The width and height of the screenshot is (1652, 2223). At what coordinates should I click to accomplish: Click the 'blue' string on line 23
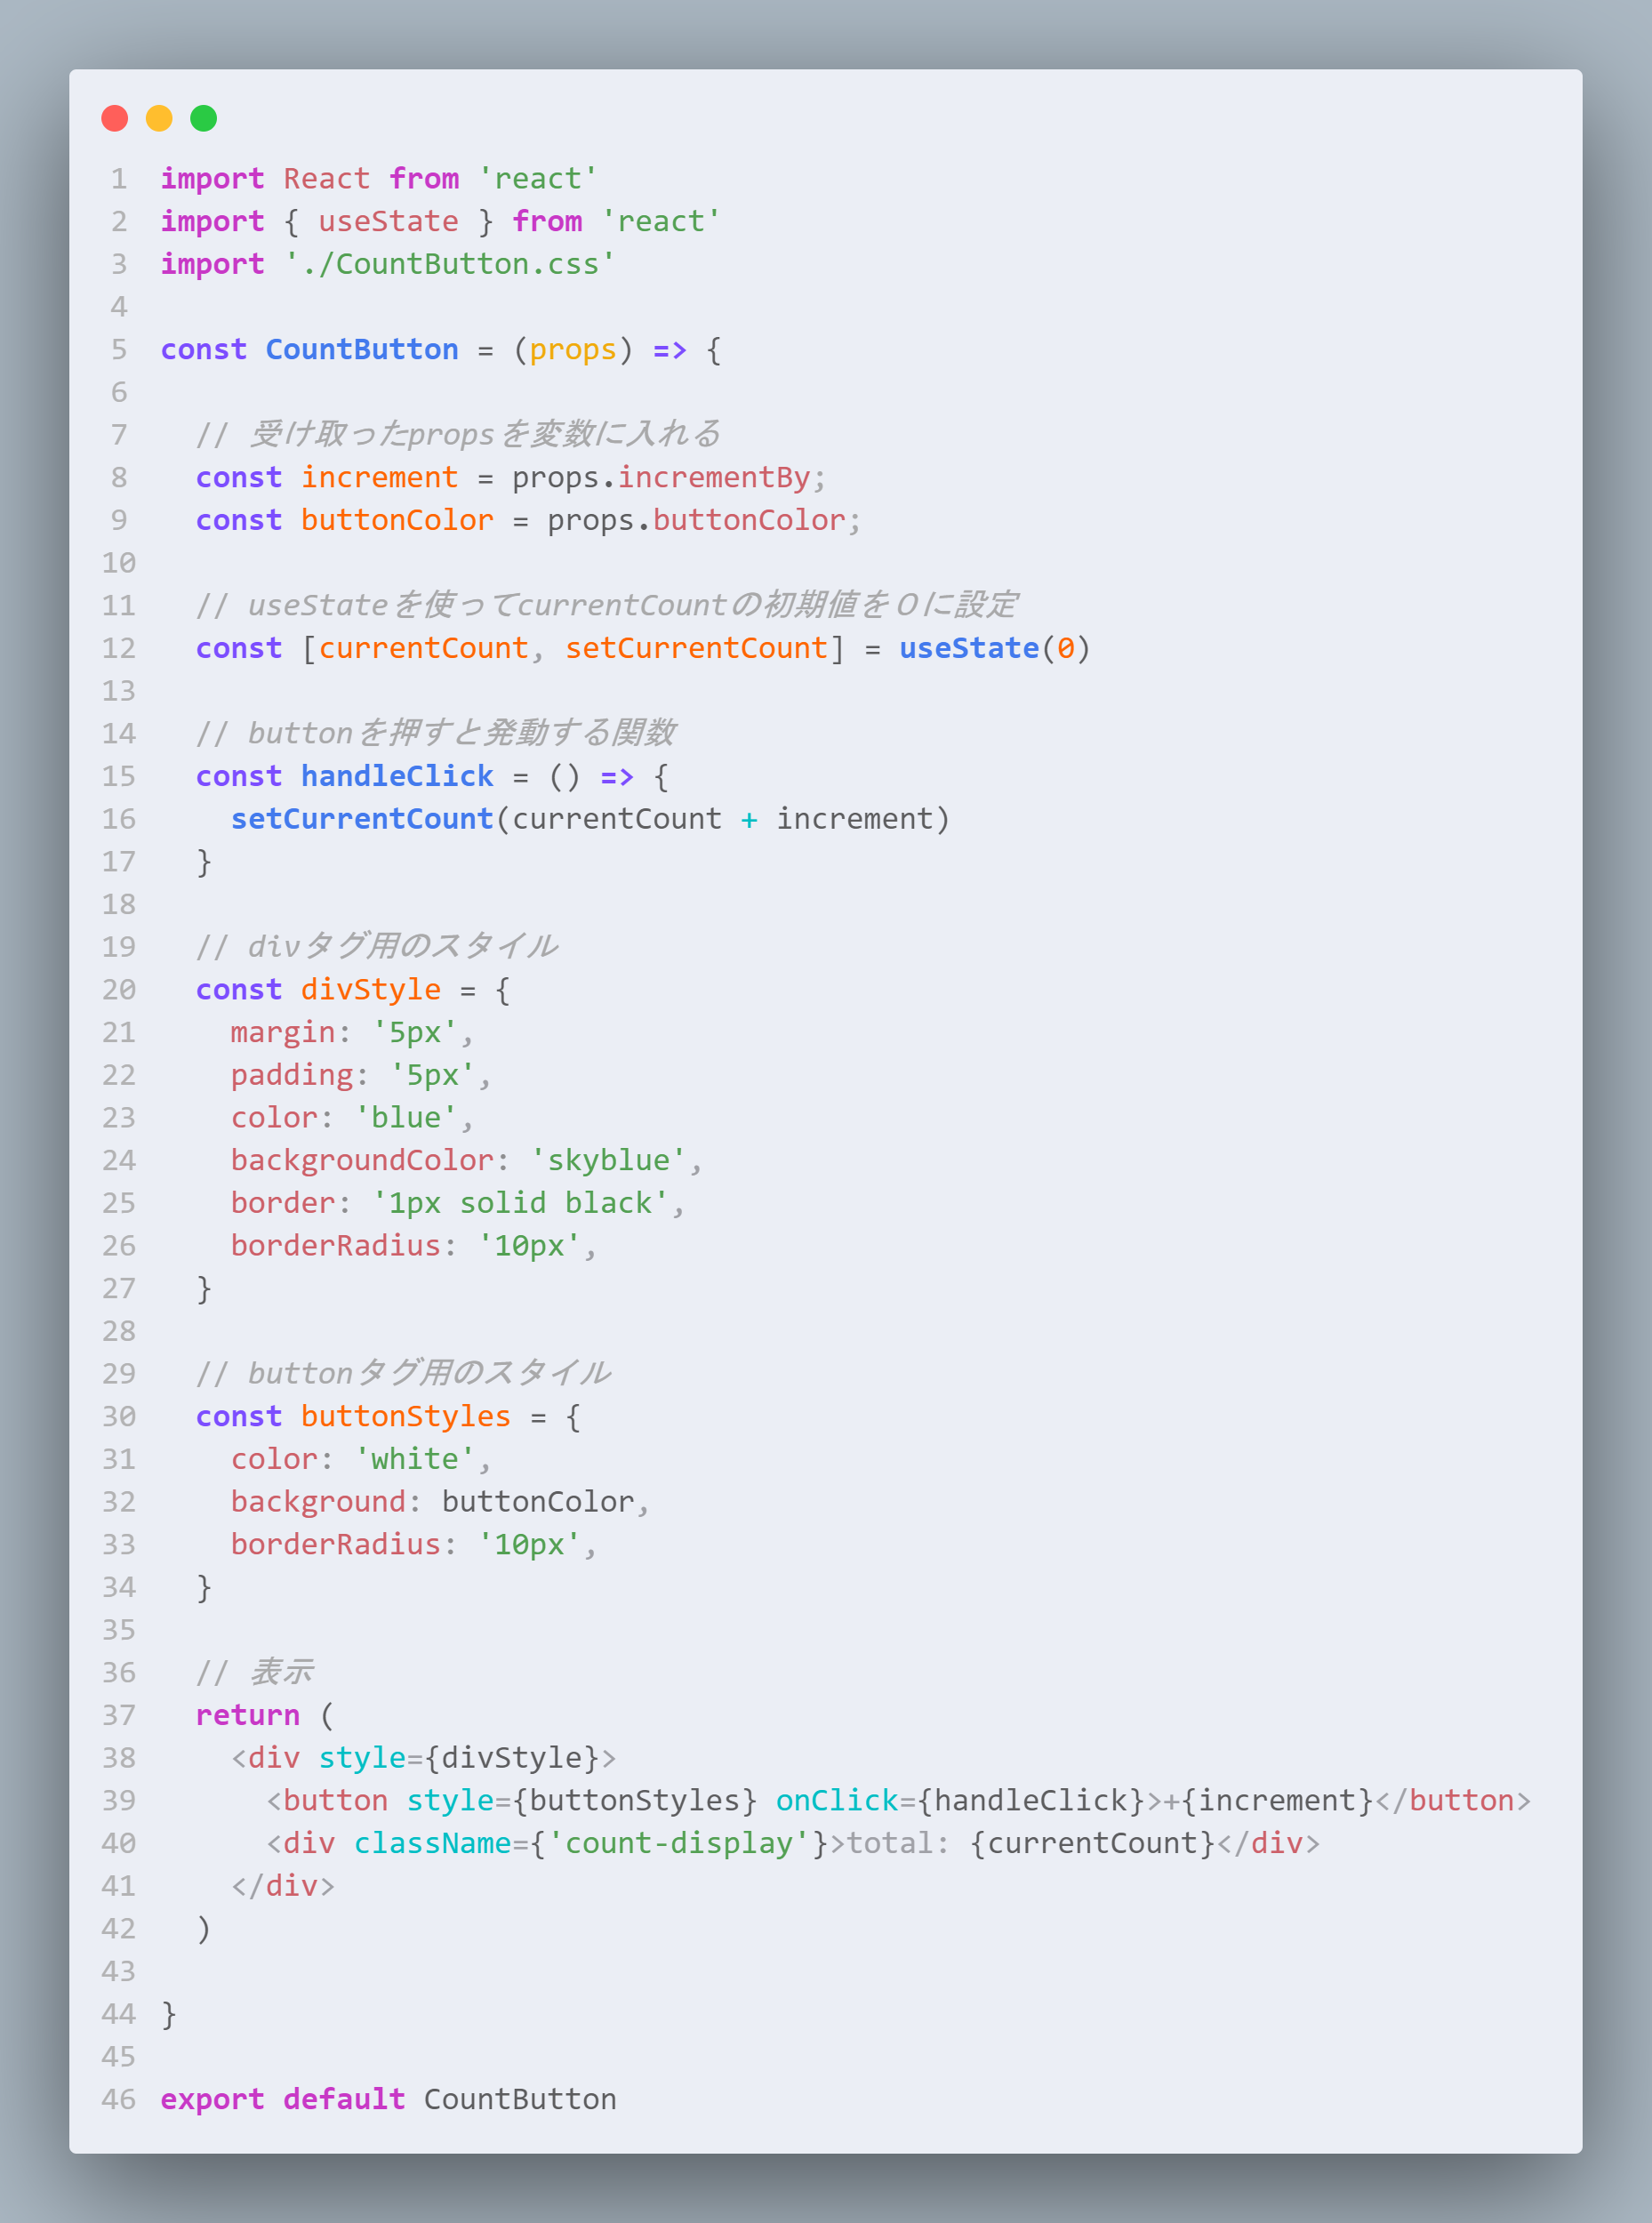(406, 1117)
